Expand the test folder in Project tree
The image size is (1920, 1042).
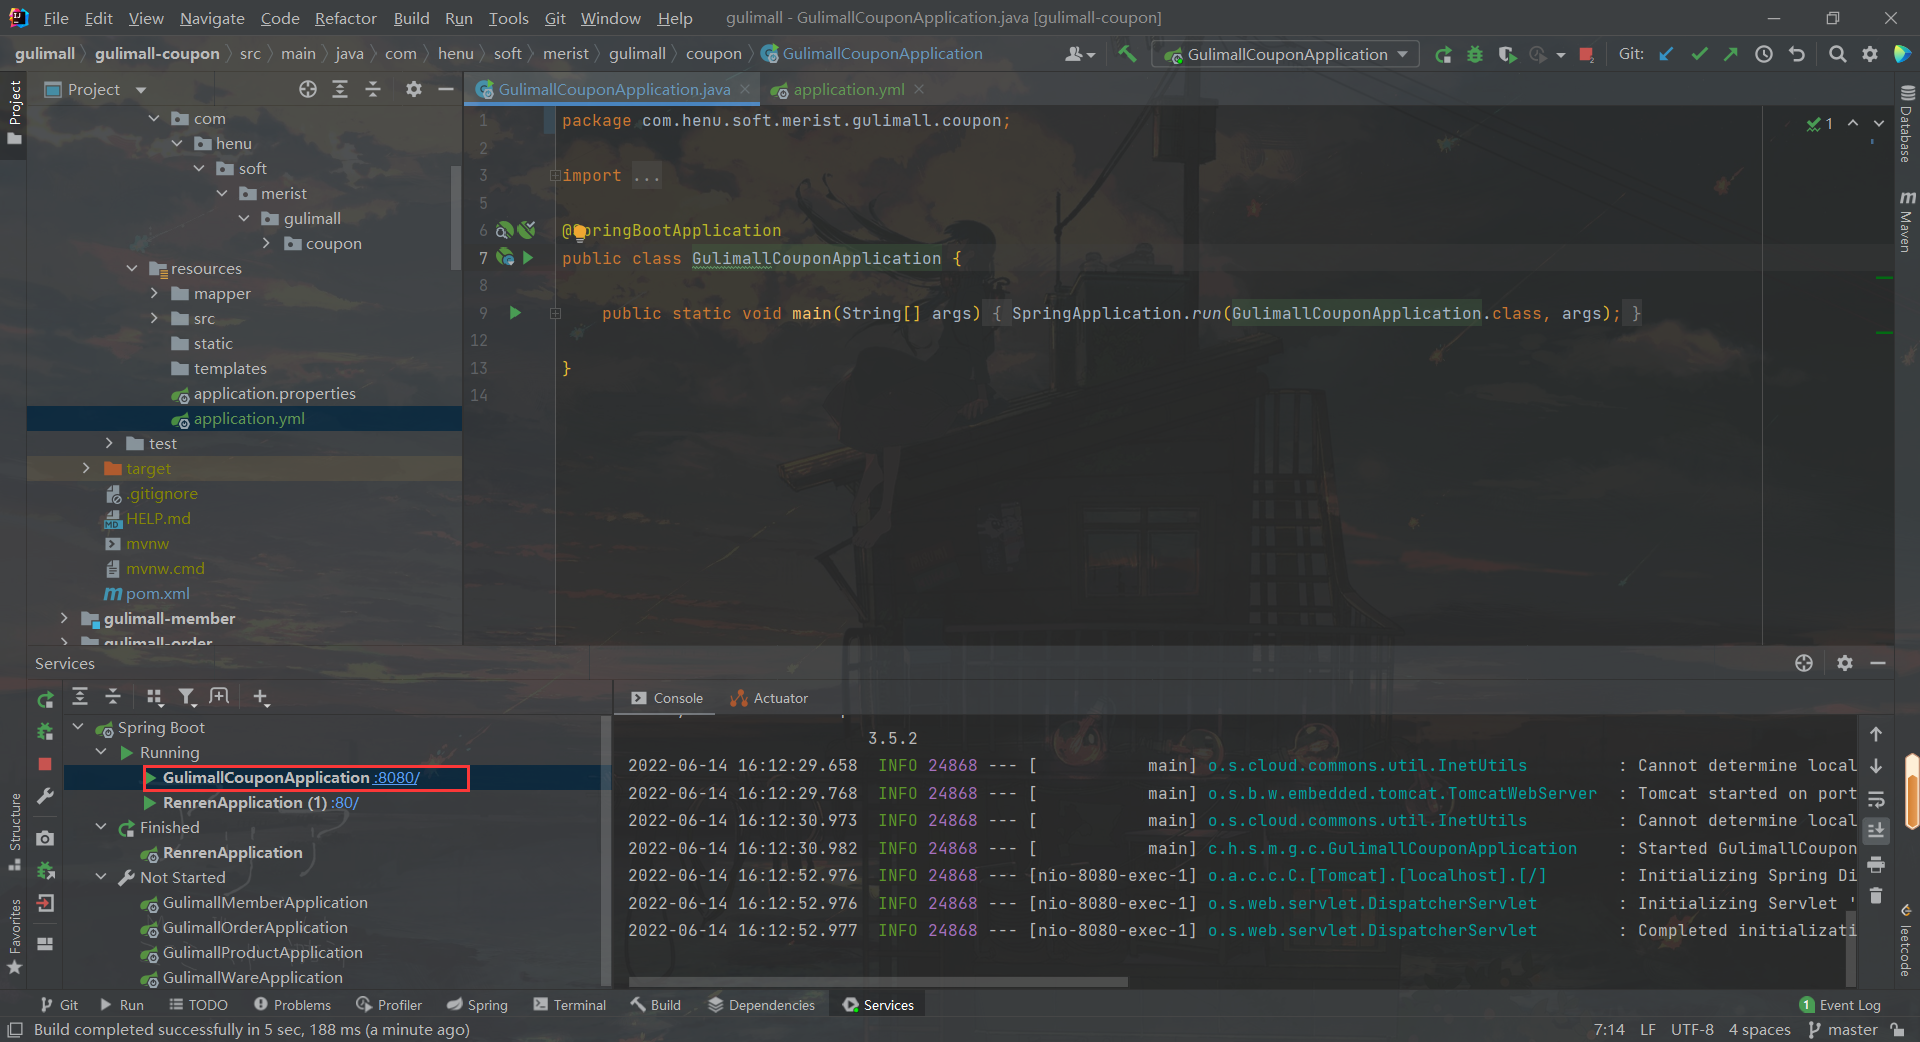109,443
